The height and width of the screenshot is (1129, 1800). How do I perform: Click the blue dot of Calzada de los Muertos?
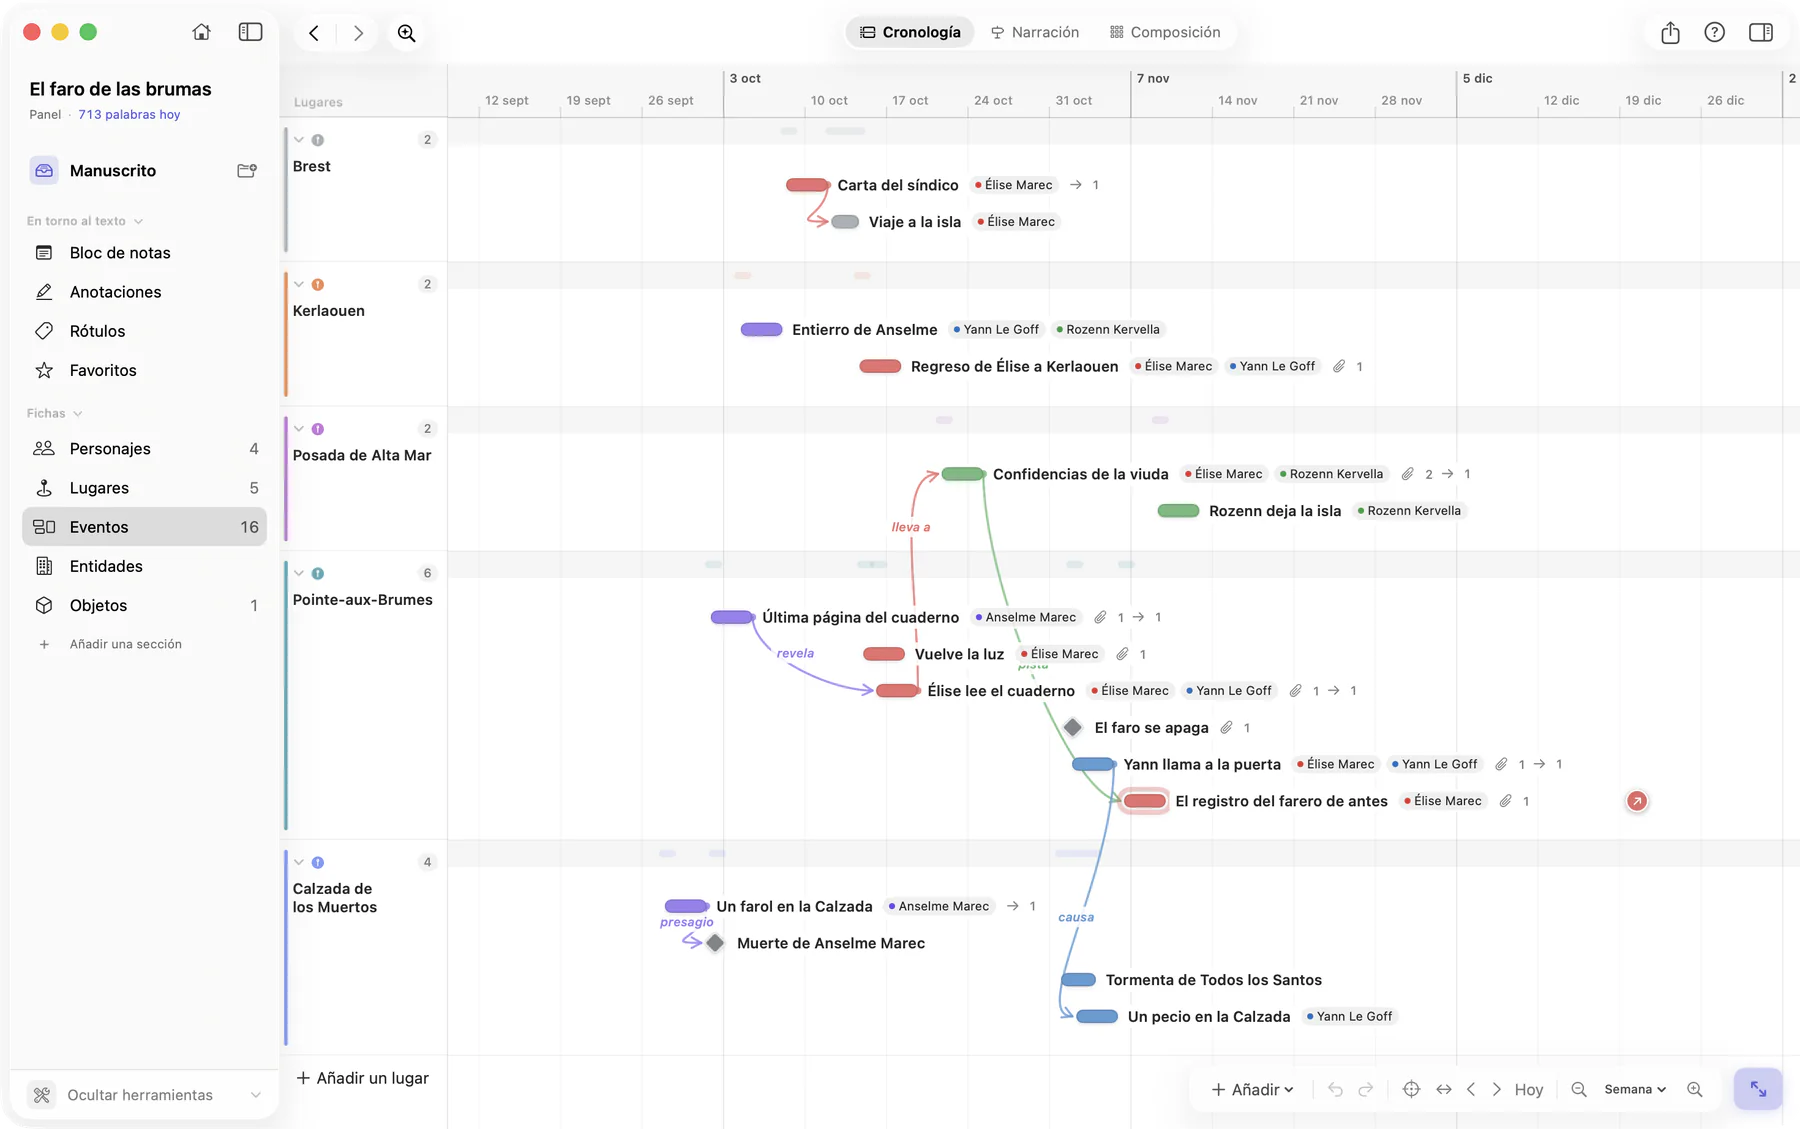pos(318,862)
